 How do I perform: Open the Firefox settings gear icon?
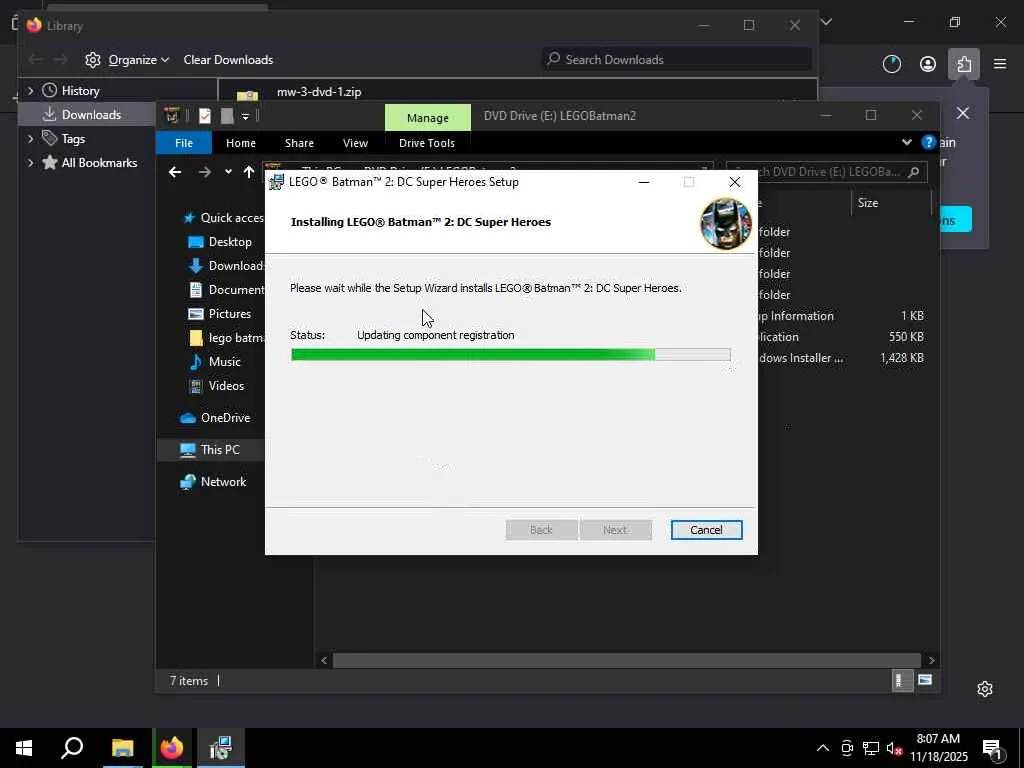tap(985, 689)
